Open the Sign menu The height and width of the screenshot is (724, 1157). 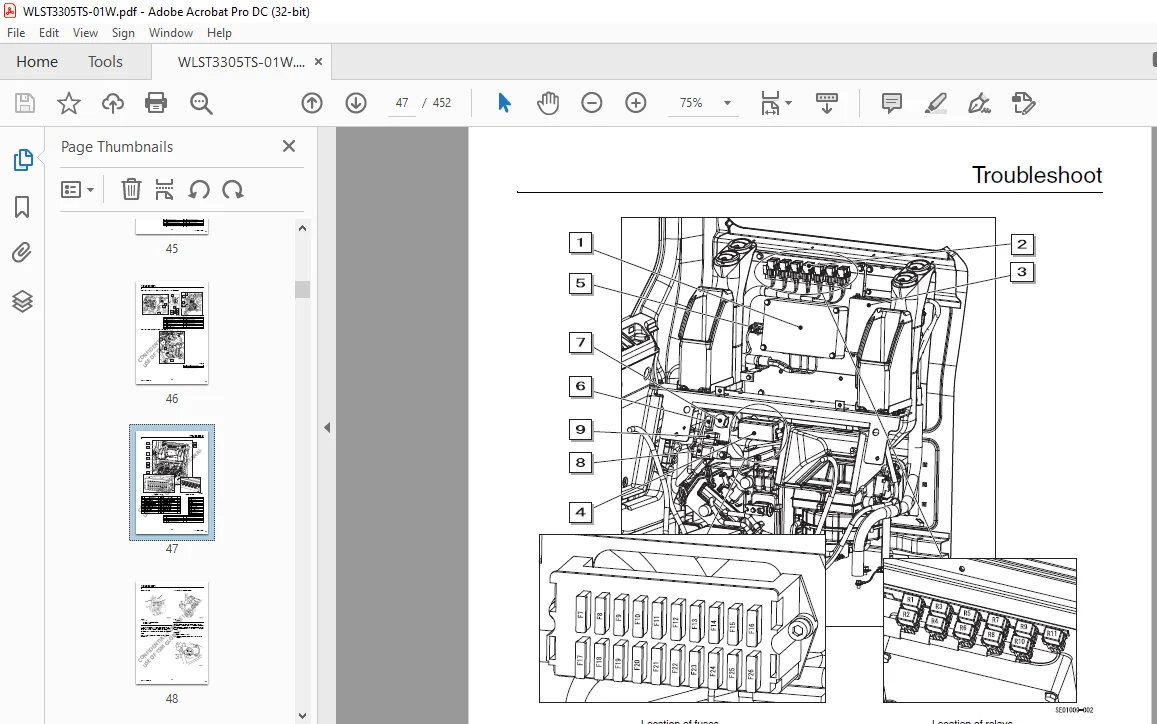pos(123,32)
